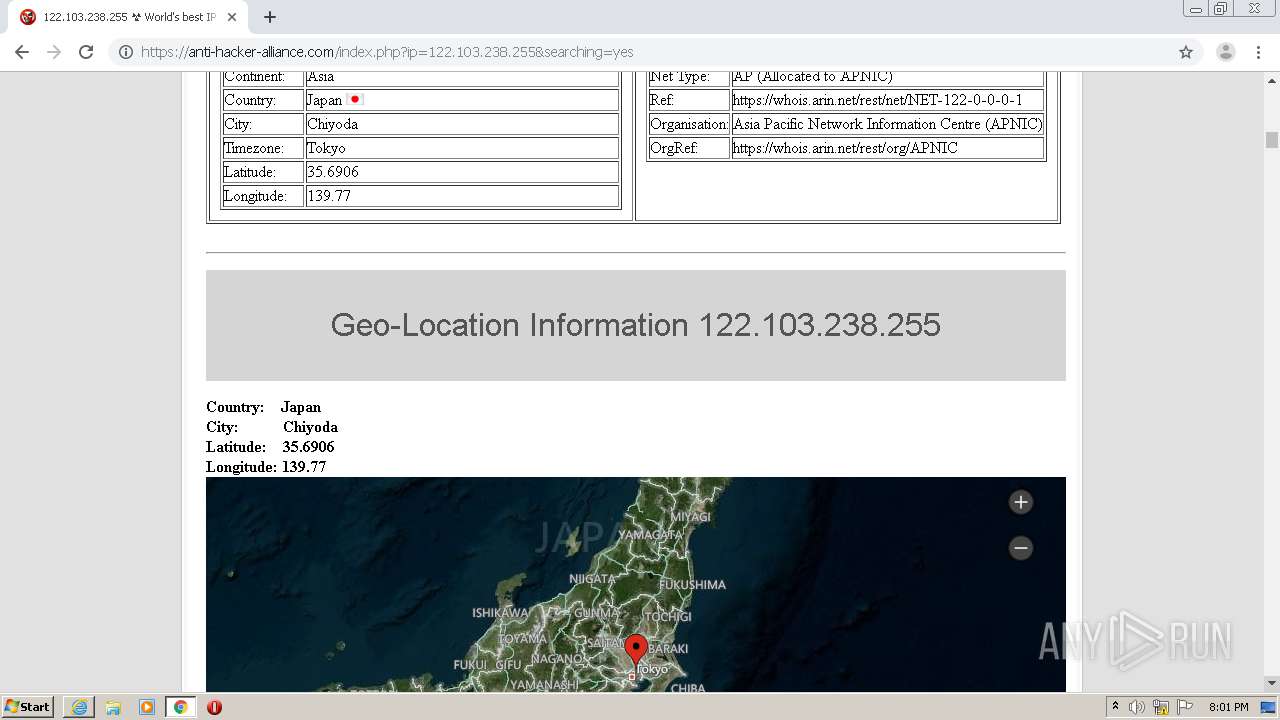This screenshot has width=1280, height=720.
Task: Open a new tab with plus button
Action: click(x=270, y=17)
